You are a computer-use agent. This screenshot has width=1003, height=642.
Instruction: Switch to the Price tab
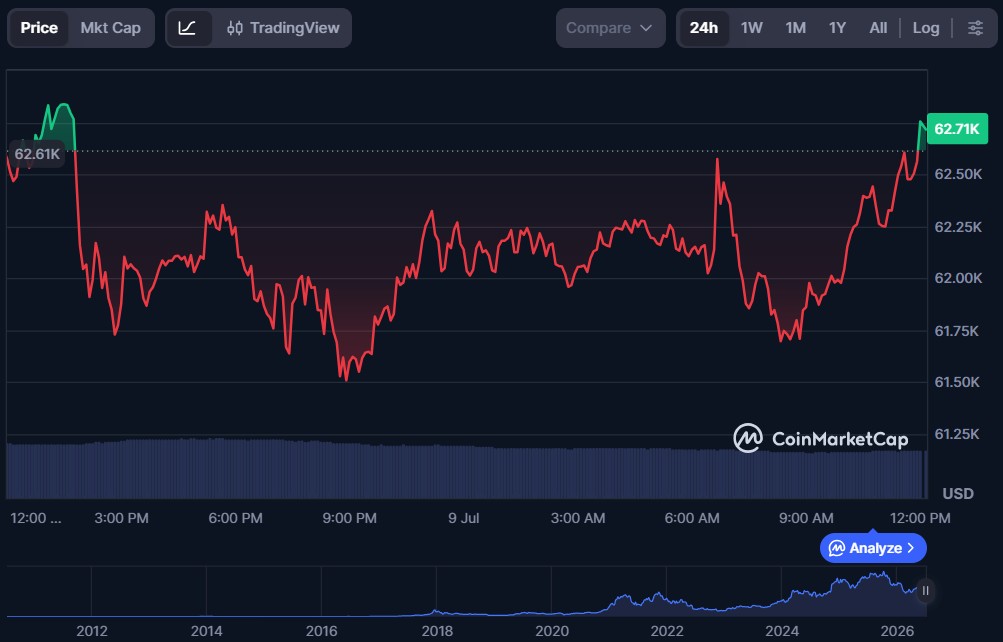(38, 28)
